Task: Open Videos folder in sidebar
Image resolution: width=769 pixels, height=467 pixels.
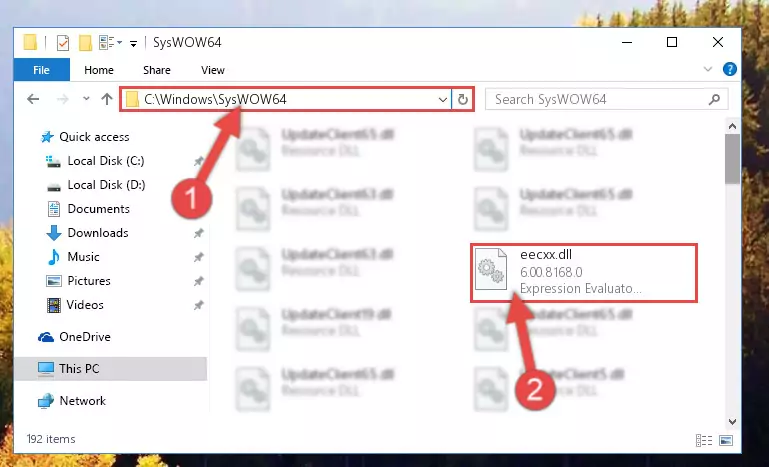Action: [x=85, y=305]
